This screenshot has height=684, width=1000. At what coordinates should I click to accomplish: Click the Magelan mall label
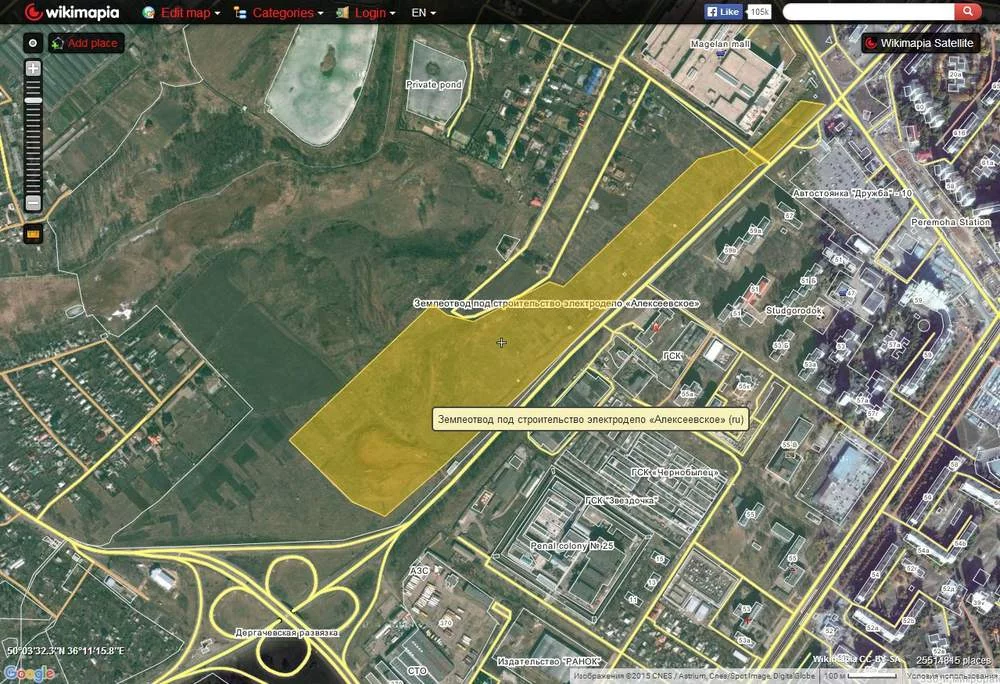click(x=720, y=44)
